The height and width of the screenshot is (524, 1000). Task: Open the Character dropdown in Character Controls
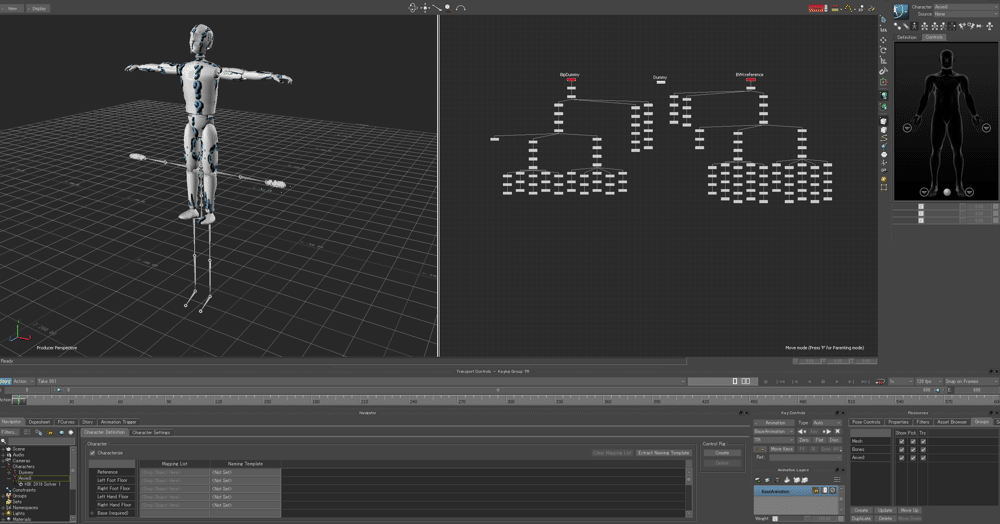(966, 7)
